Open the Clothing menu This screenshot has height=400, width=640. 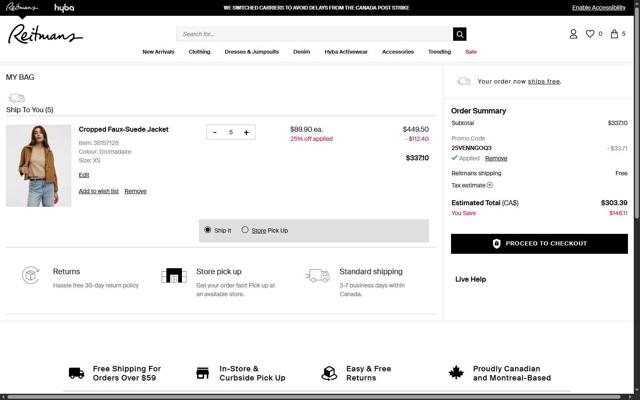[x=199, y=52]
